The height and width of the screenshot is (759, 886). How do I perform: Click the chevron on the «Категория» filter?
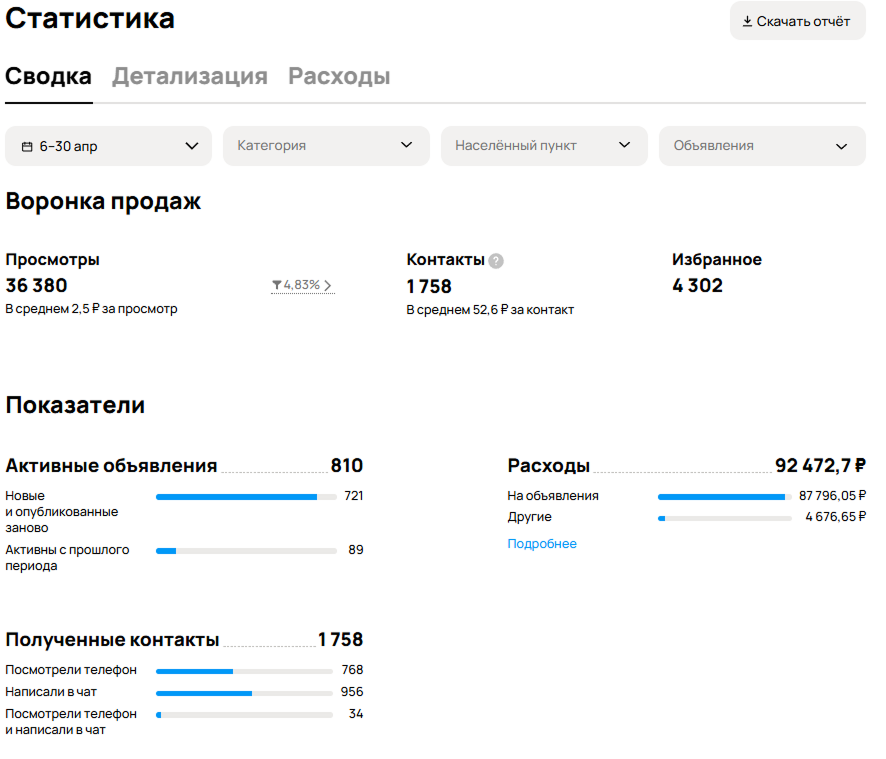[408, 145]
